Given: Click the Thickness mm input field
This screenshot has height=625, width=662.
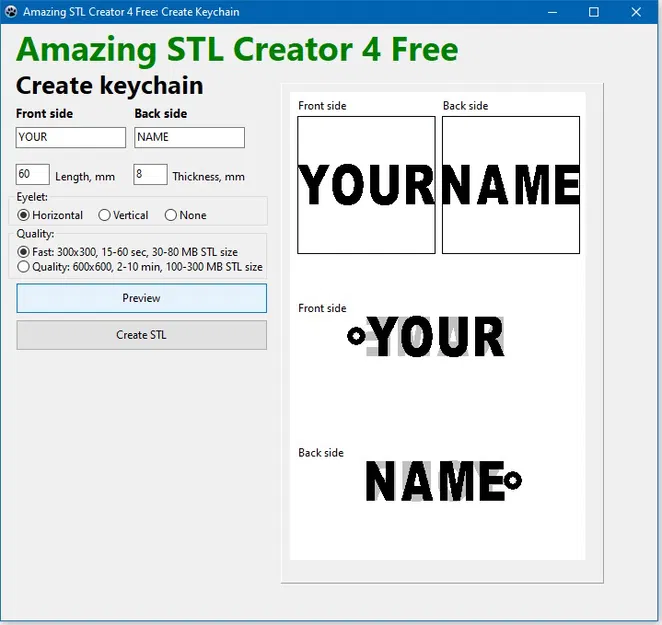Looking at the screenshot, I should point(150,174).
